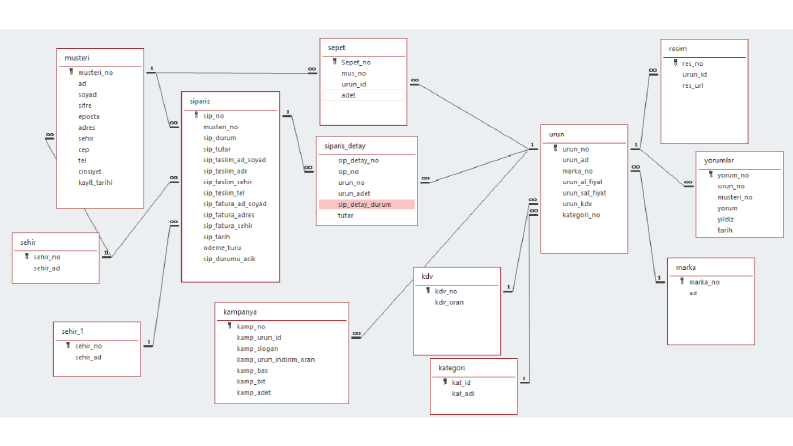The width and height of the screenshot is (793, 446).
Task: Click the res_url field in resim
Action: [692, 85]
